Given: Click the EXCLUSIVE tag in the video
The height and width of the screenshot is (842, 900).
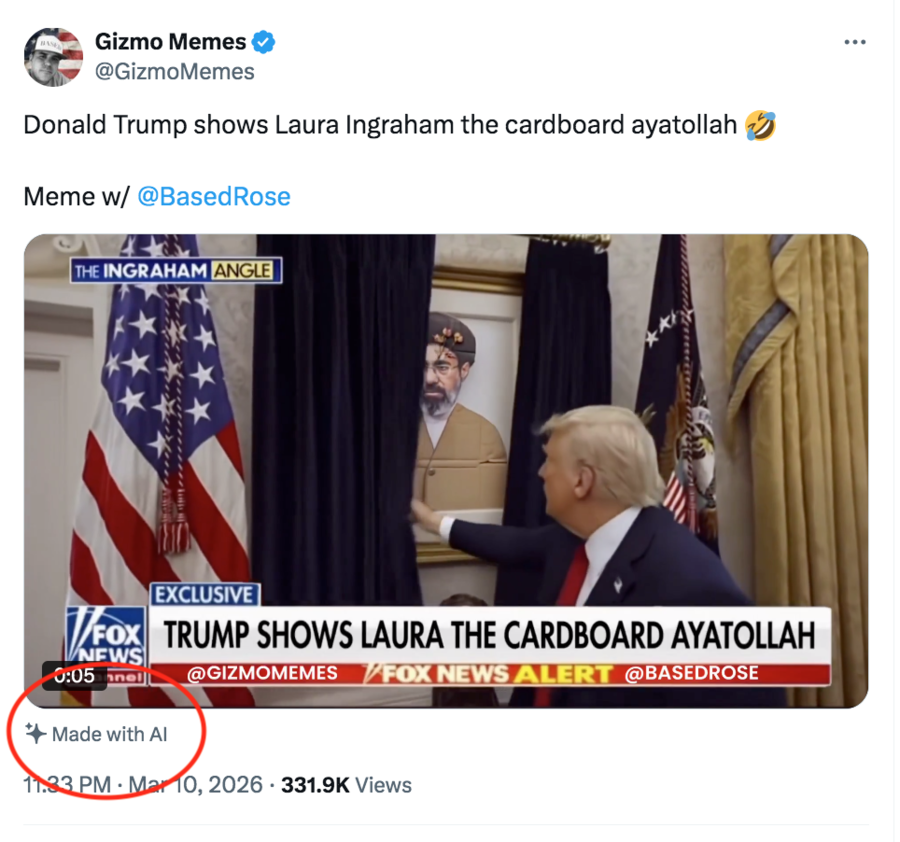Looking at the screenshot, I should tap(205, 595).
